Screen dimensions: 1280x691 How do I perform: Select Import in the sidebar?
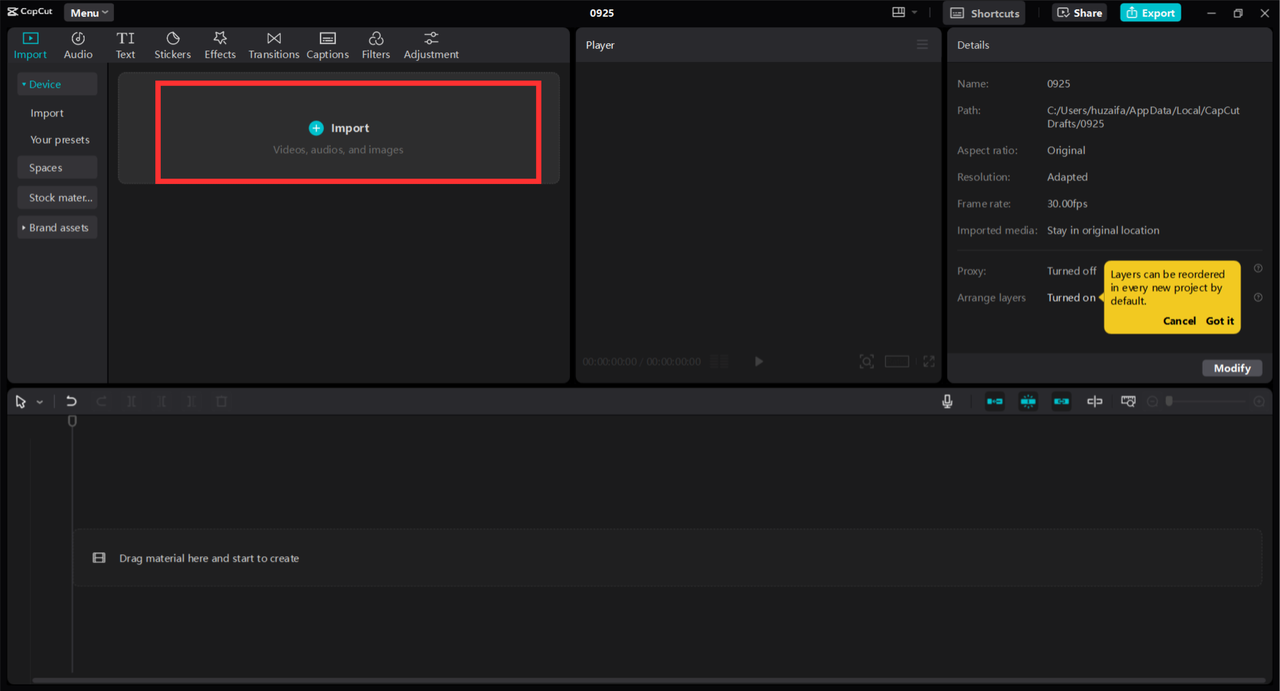tap(47, 113)
